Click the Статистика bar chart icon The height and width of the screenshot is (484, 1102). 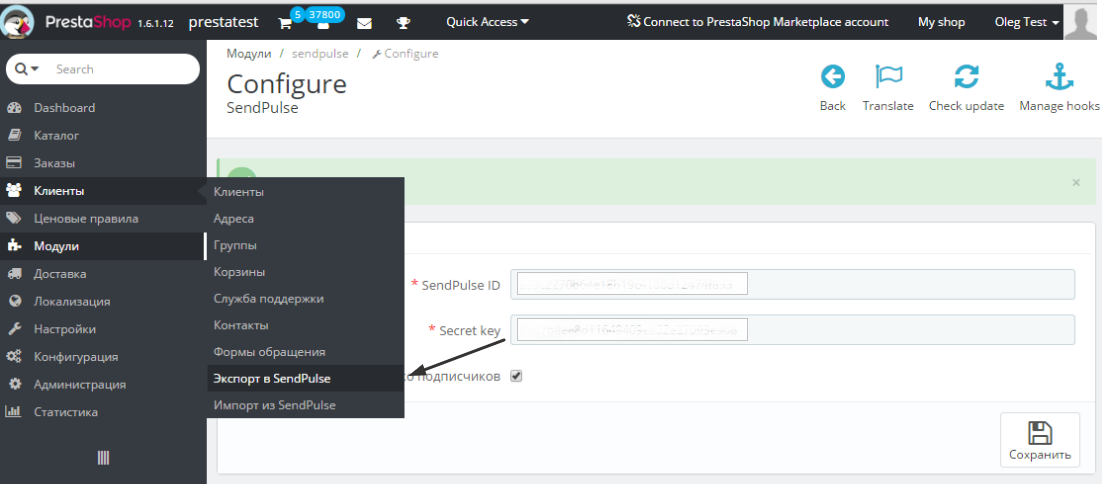pos(14,412)
